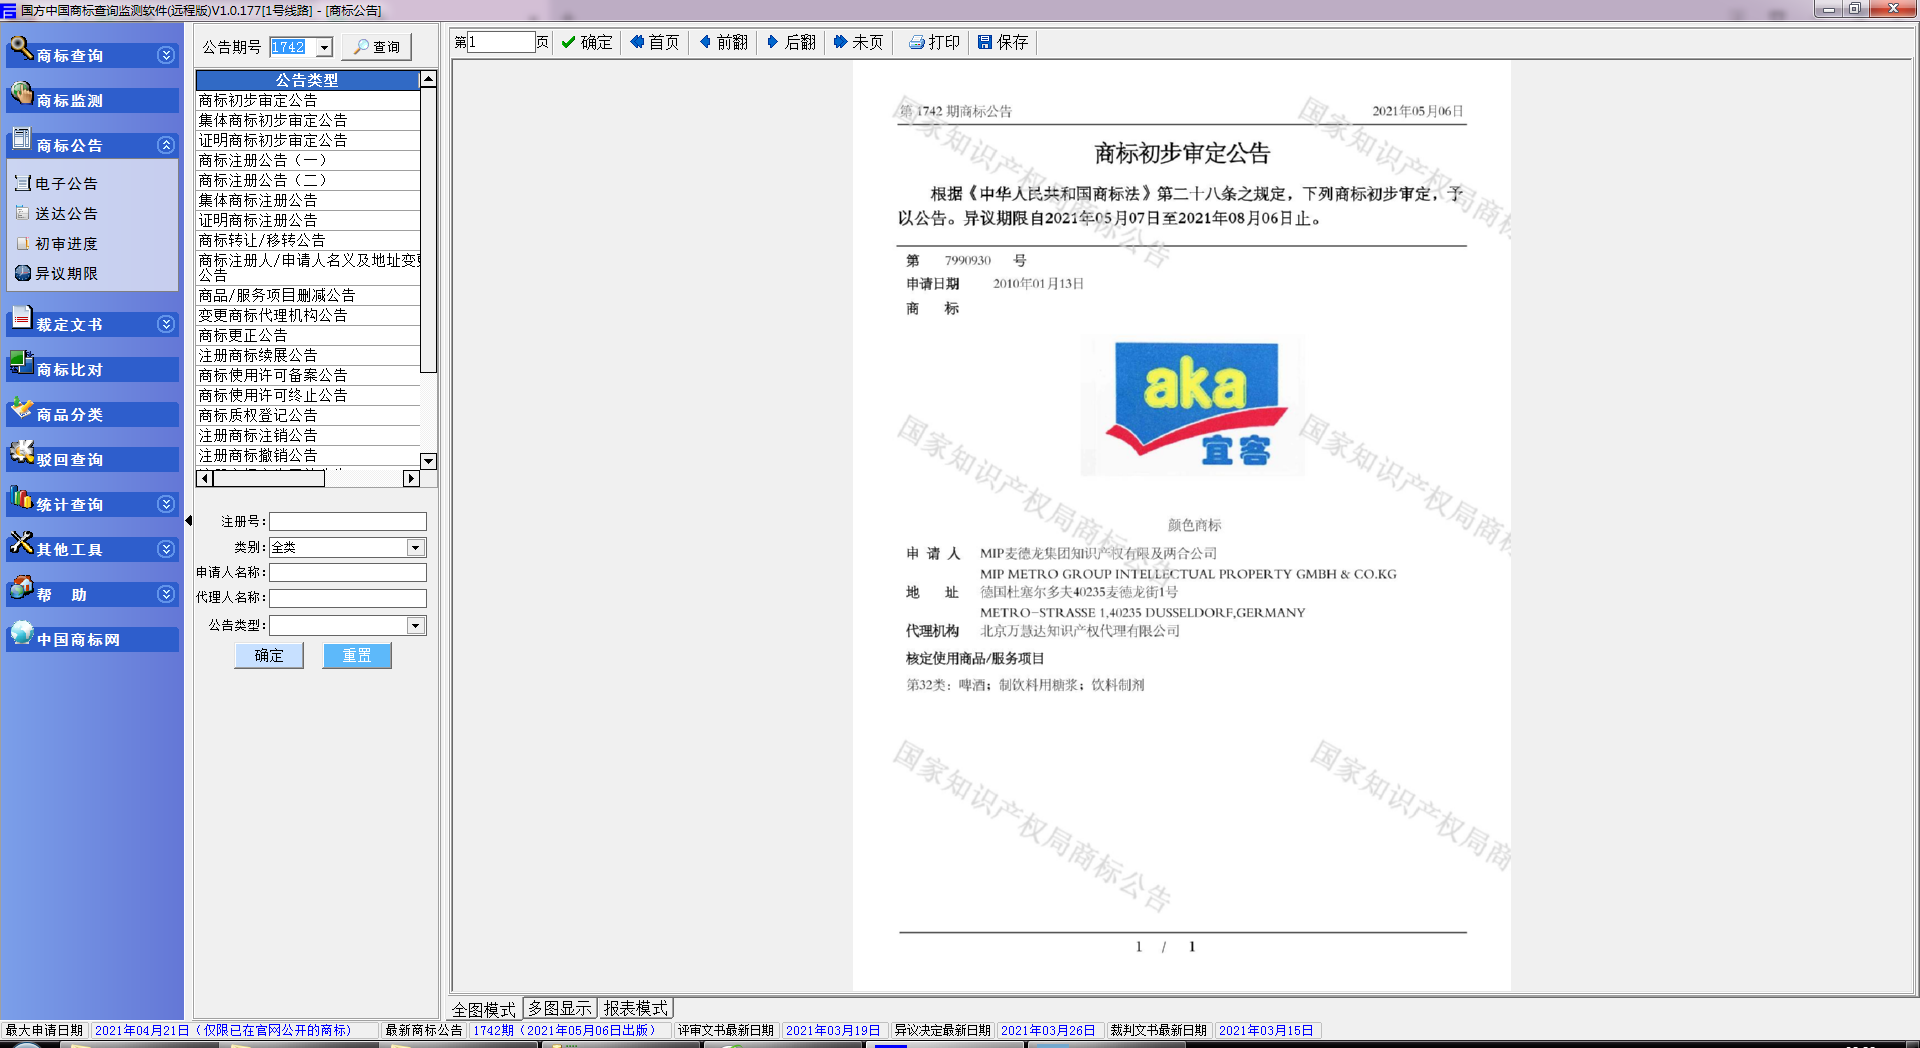Select 商标注册公告（一） row
Image resolution: width=1920 pixels, height=1048 pixels.
pos(308,161)
